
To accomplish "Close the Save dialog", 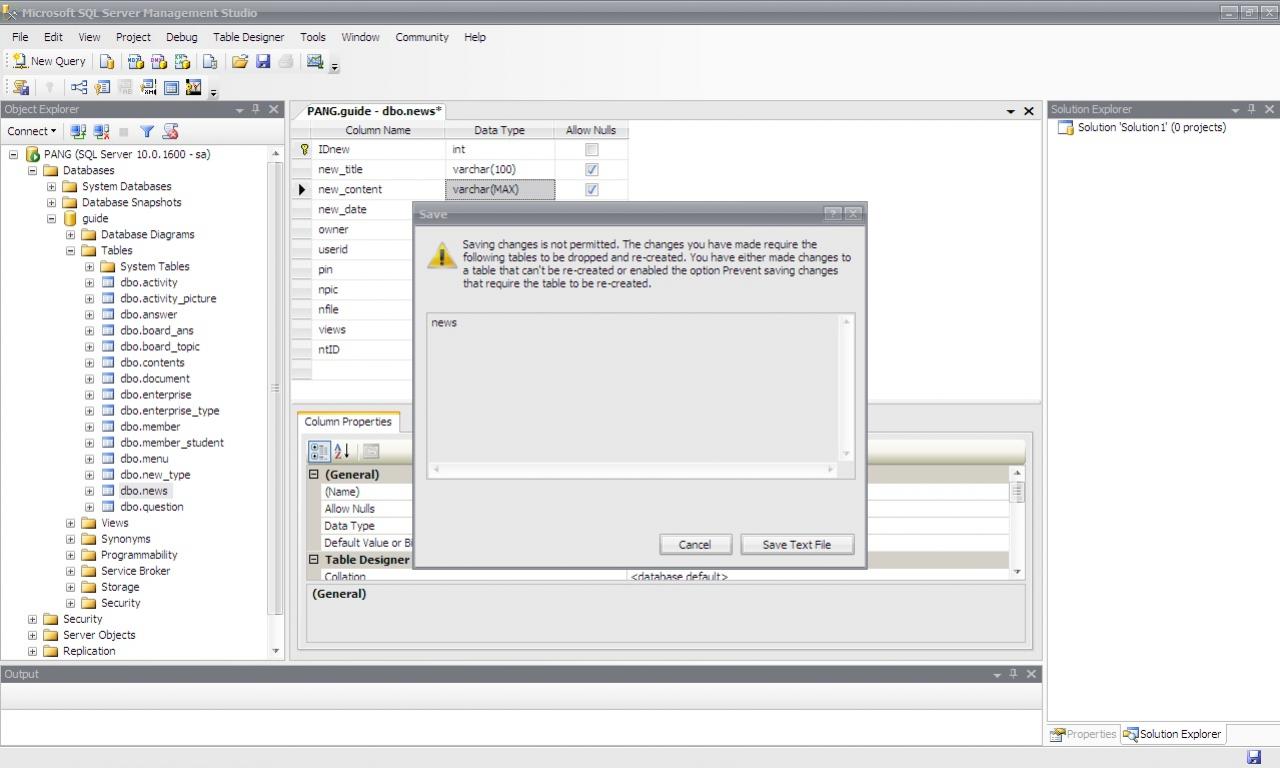I will tap(853, 214).
